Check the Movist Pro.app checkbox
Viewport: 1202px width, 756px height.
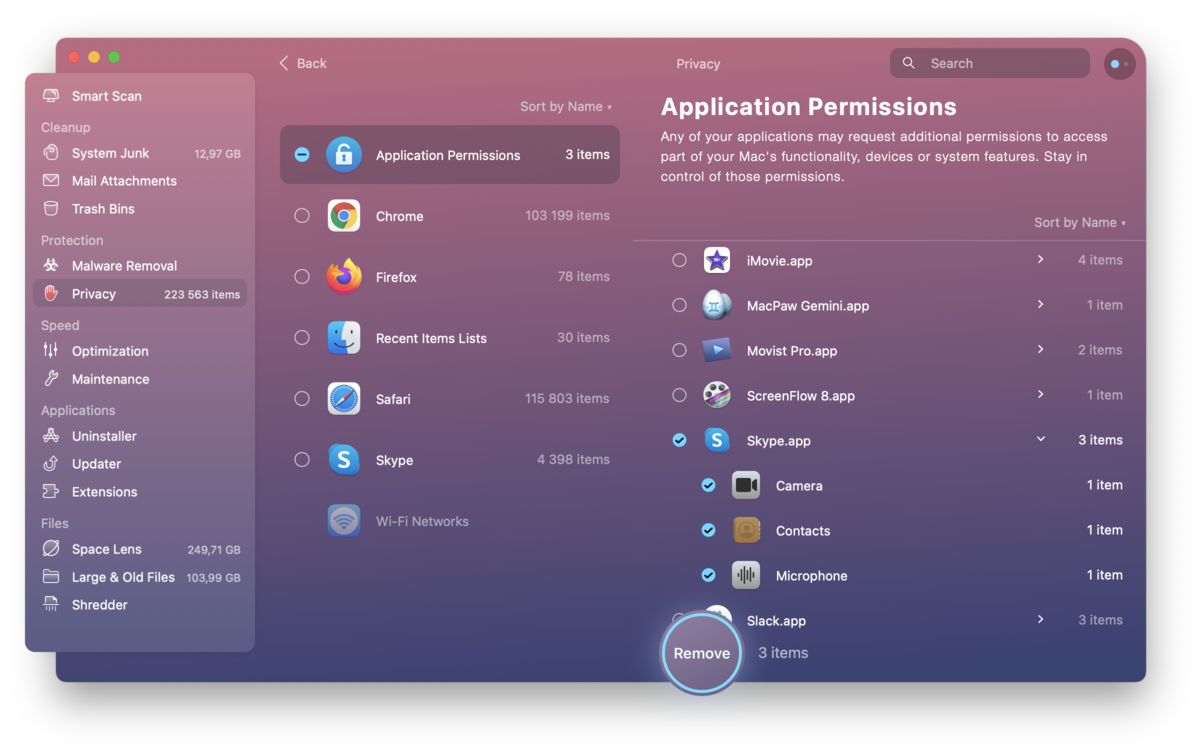point(680,350)
